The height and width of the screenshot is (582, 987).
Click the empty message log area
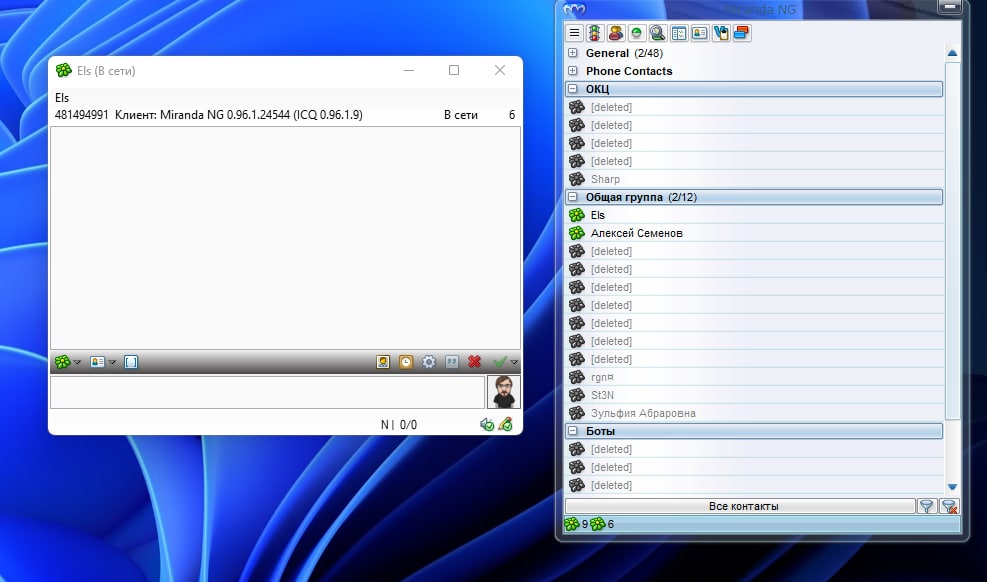pyautogui.click(x=285, y=238)
